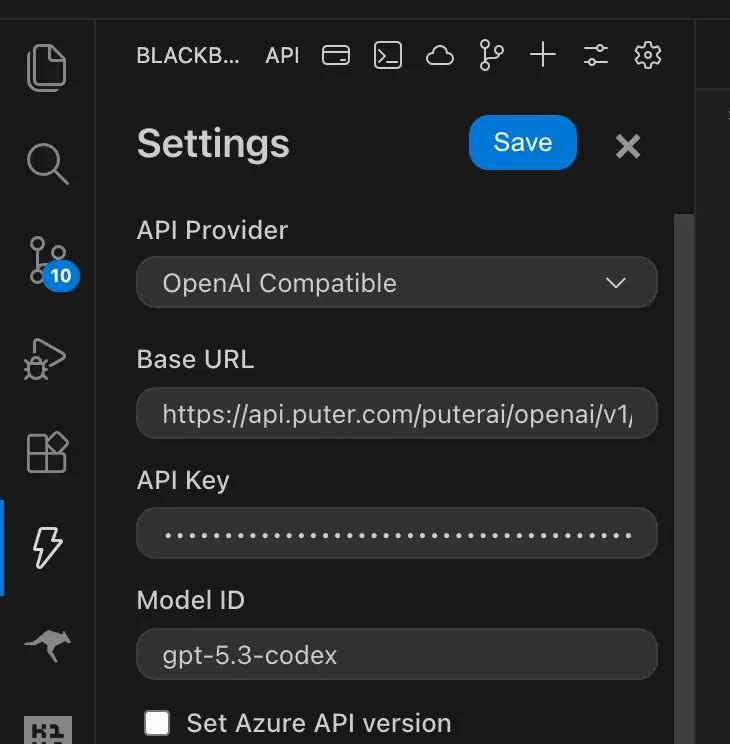Click the git branch icon in header
This screenshot has height=744, width=730.
(491, 55)
